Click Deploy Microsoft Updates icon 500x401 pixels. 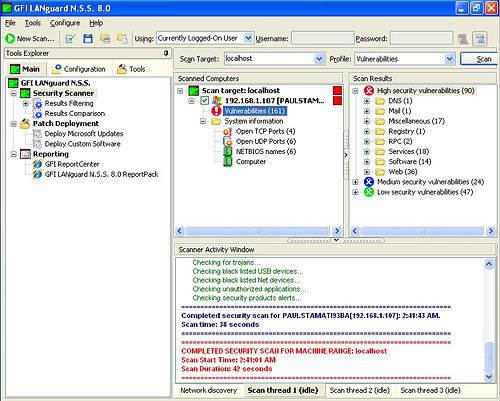37,134
